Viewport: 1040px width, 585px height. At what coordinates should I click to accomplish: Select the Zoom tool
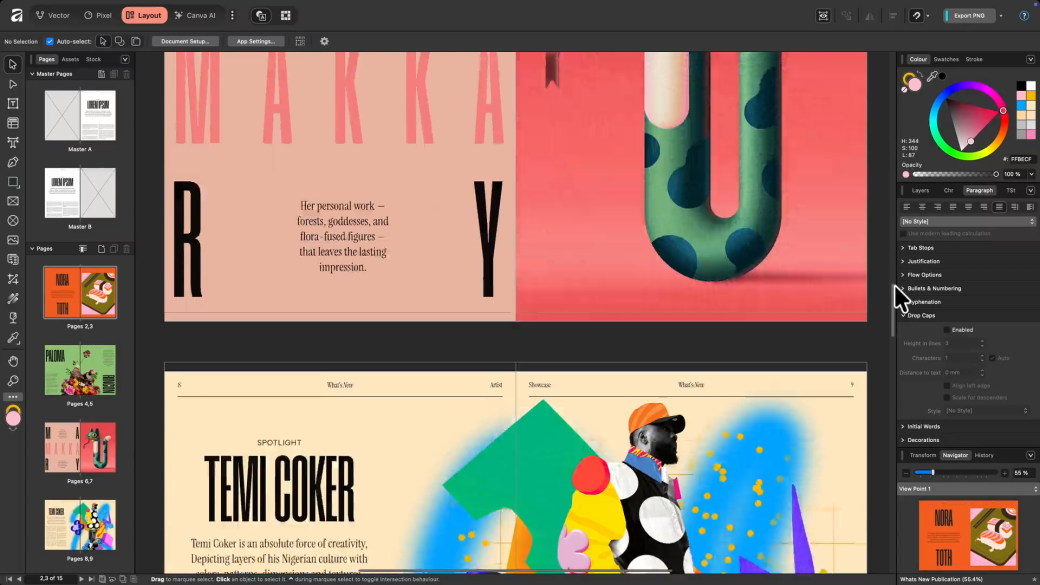coord(13,381)
